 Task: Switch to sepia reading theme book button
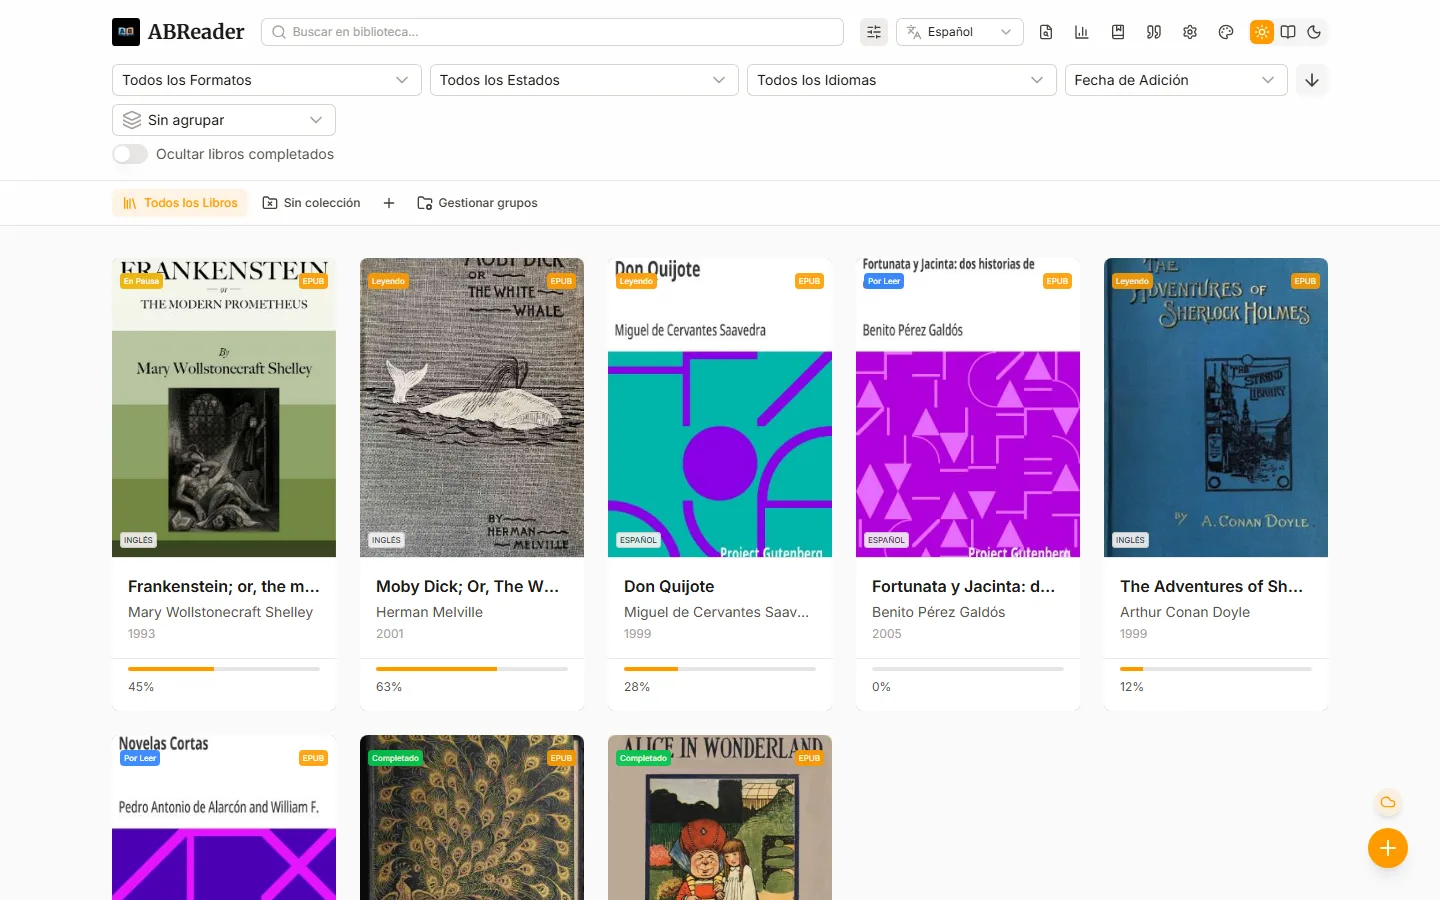click(1288, 32)
